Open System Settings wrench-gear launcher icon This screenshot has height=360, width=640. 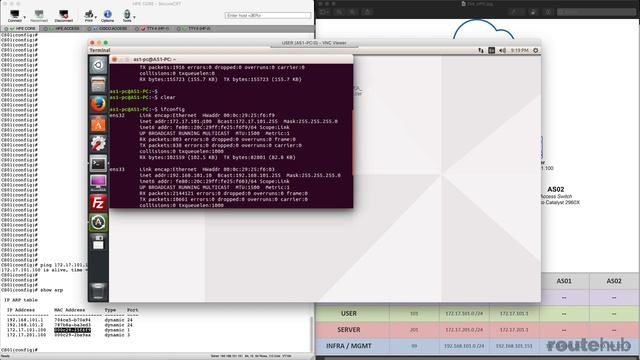pyautogui.click(x=98, y=144)
